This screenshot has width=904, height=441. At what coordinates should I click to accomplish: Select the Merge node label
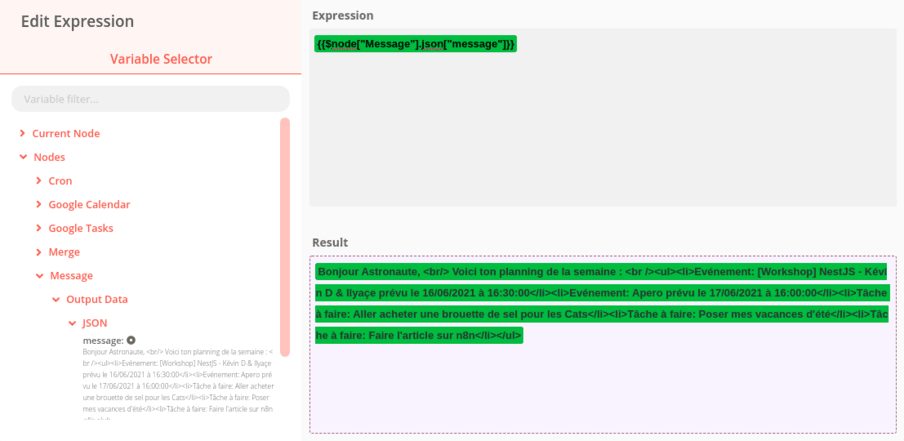[64, 252]
